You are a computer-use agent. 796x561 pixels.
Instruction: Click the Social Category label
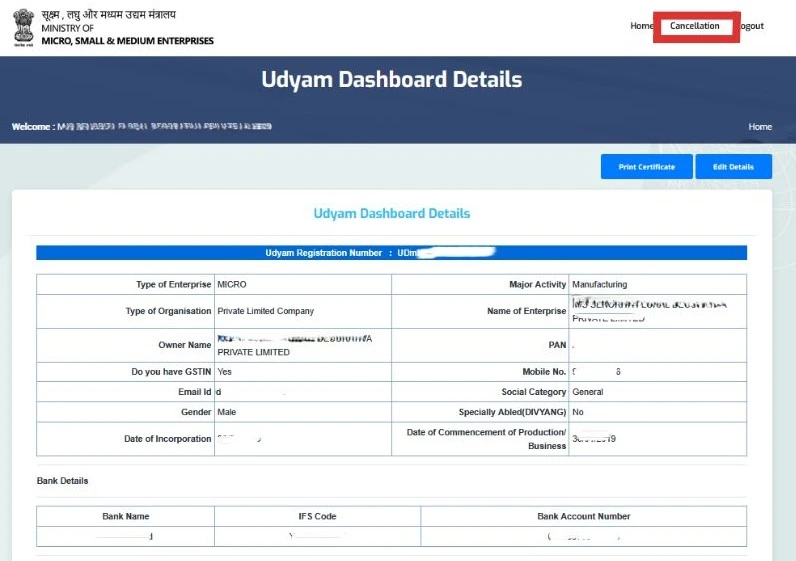coord(534,392)
